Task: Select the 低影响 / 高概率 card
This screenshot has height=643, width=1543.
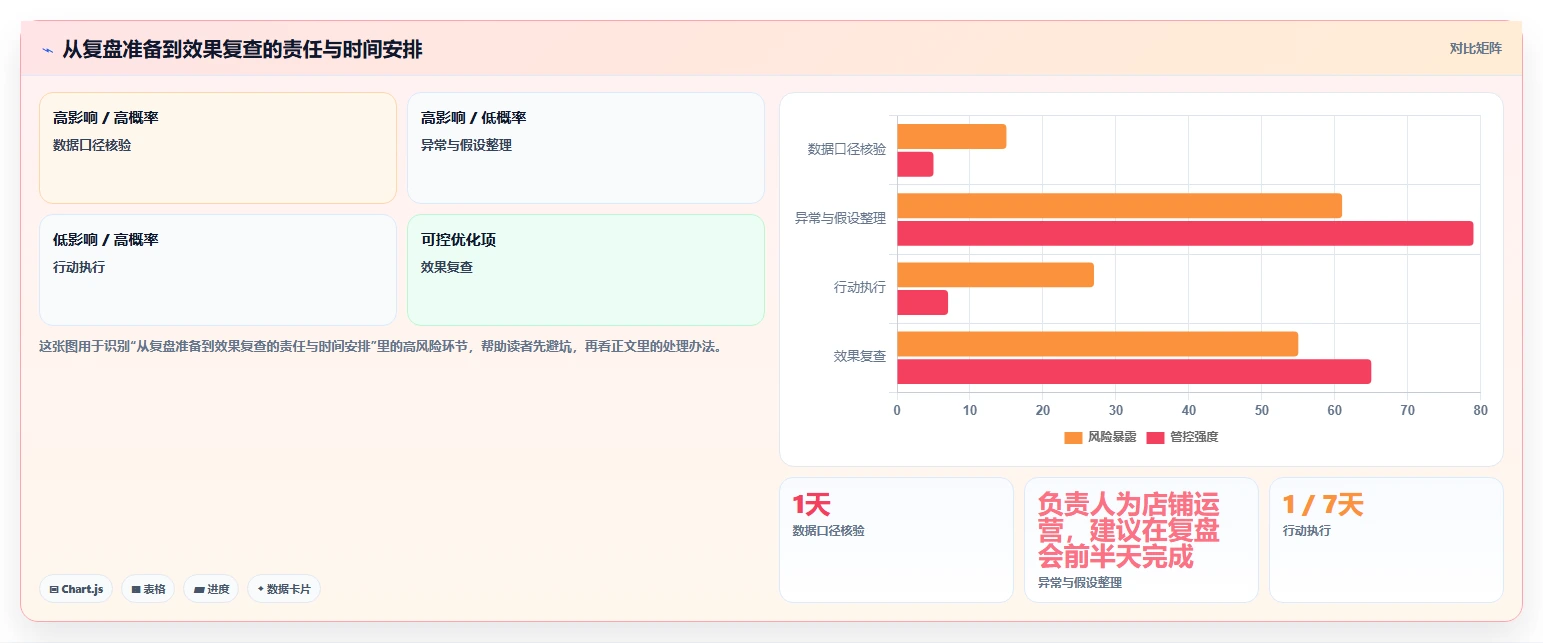Action: click(x=218, y=270)
